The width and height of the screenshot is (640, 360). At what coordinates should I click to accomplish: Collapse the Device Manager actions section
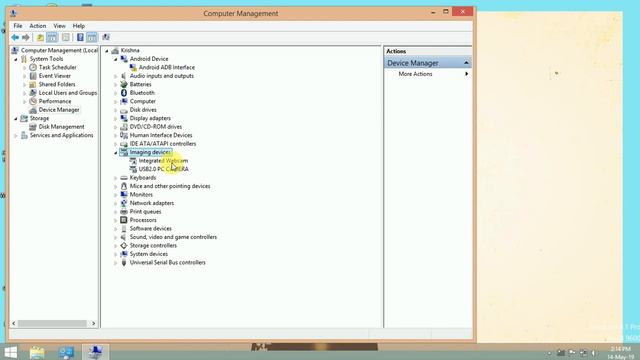tap(466, 63)
